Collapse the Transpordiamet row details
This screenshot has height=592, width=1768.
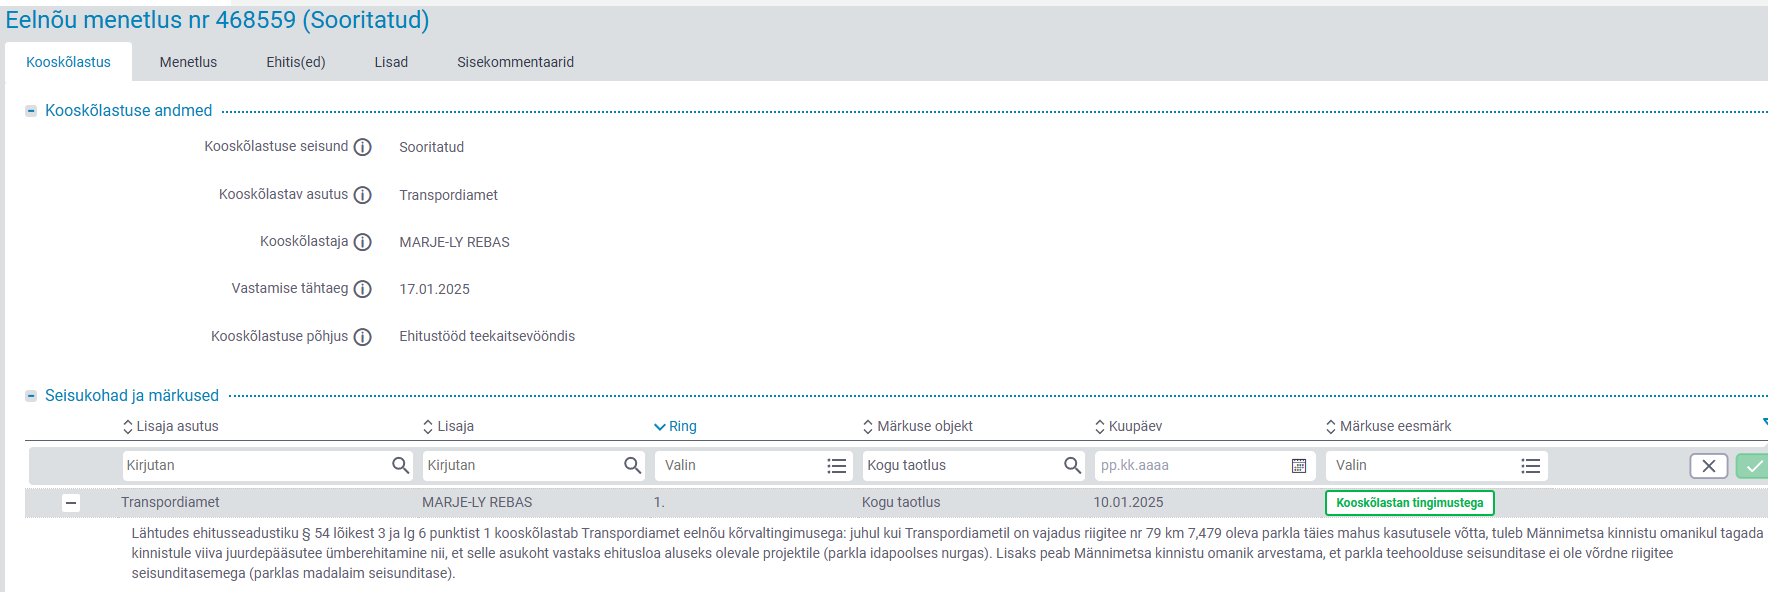pos(71,503)
